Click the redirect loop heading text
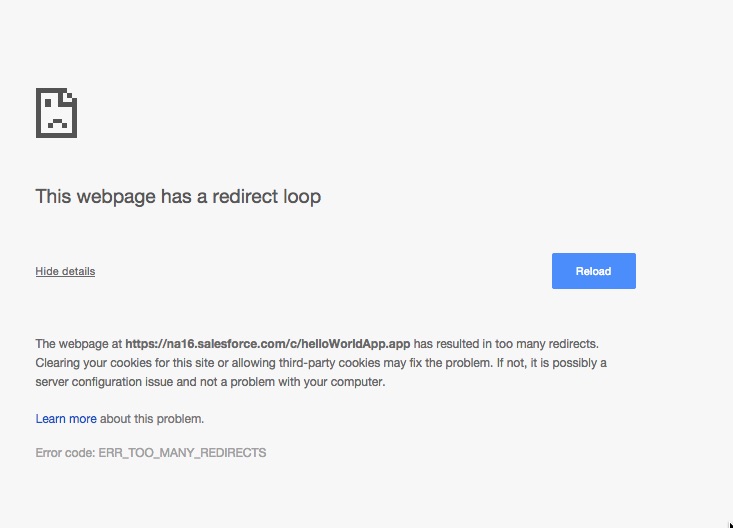Screen dimensions: 733x528 (x=178, y=197)
